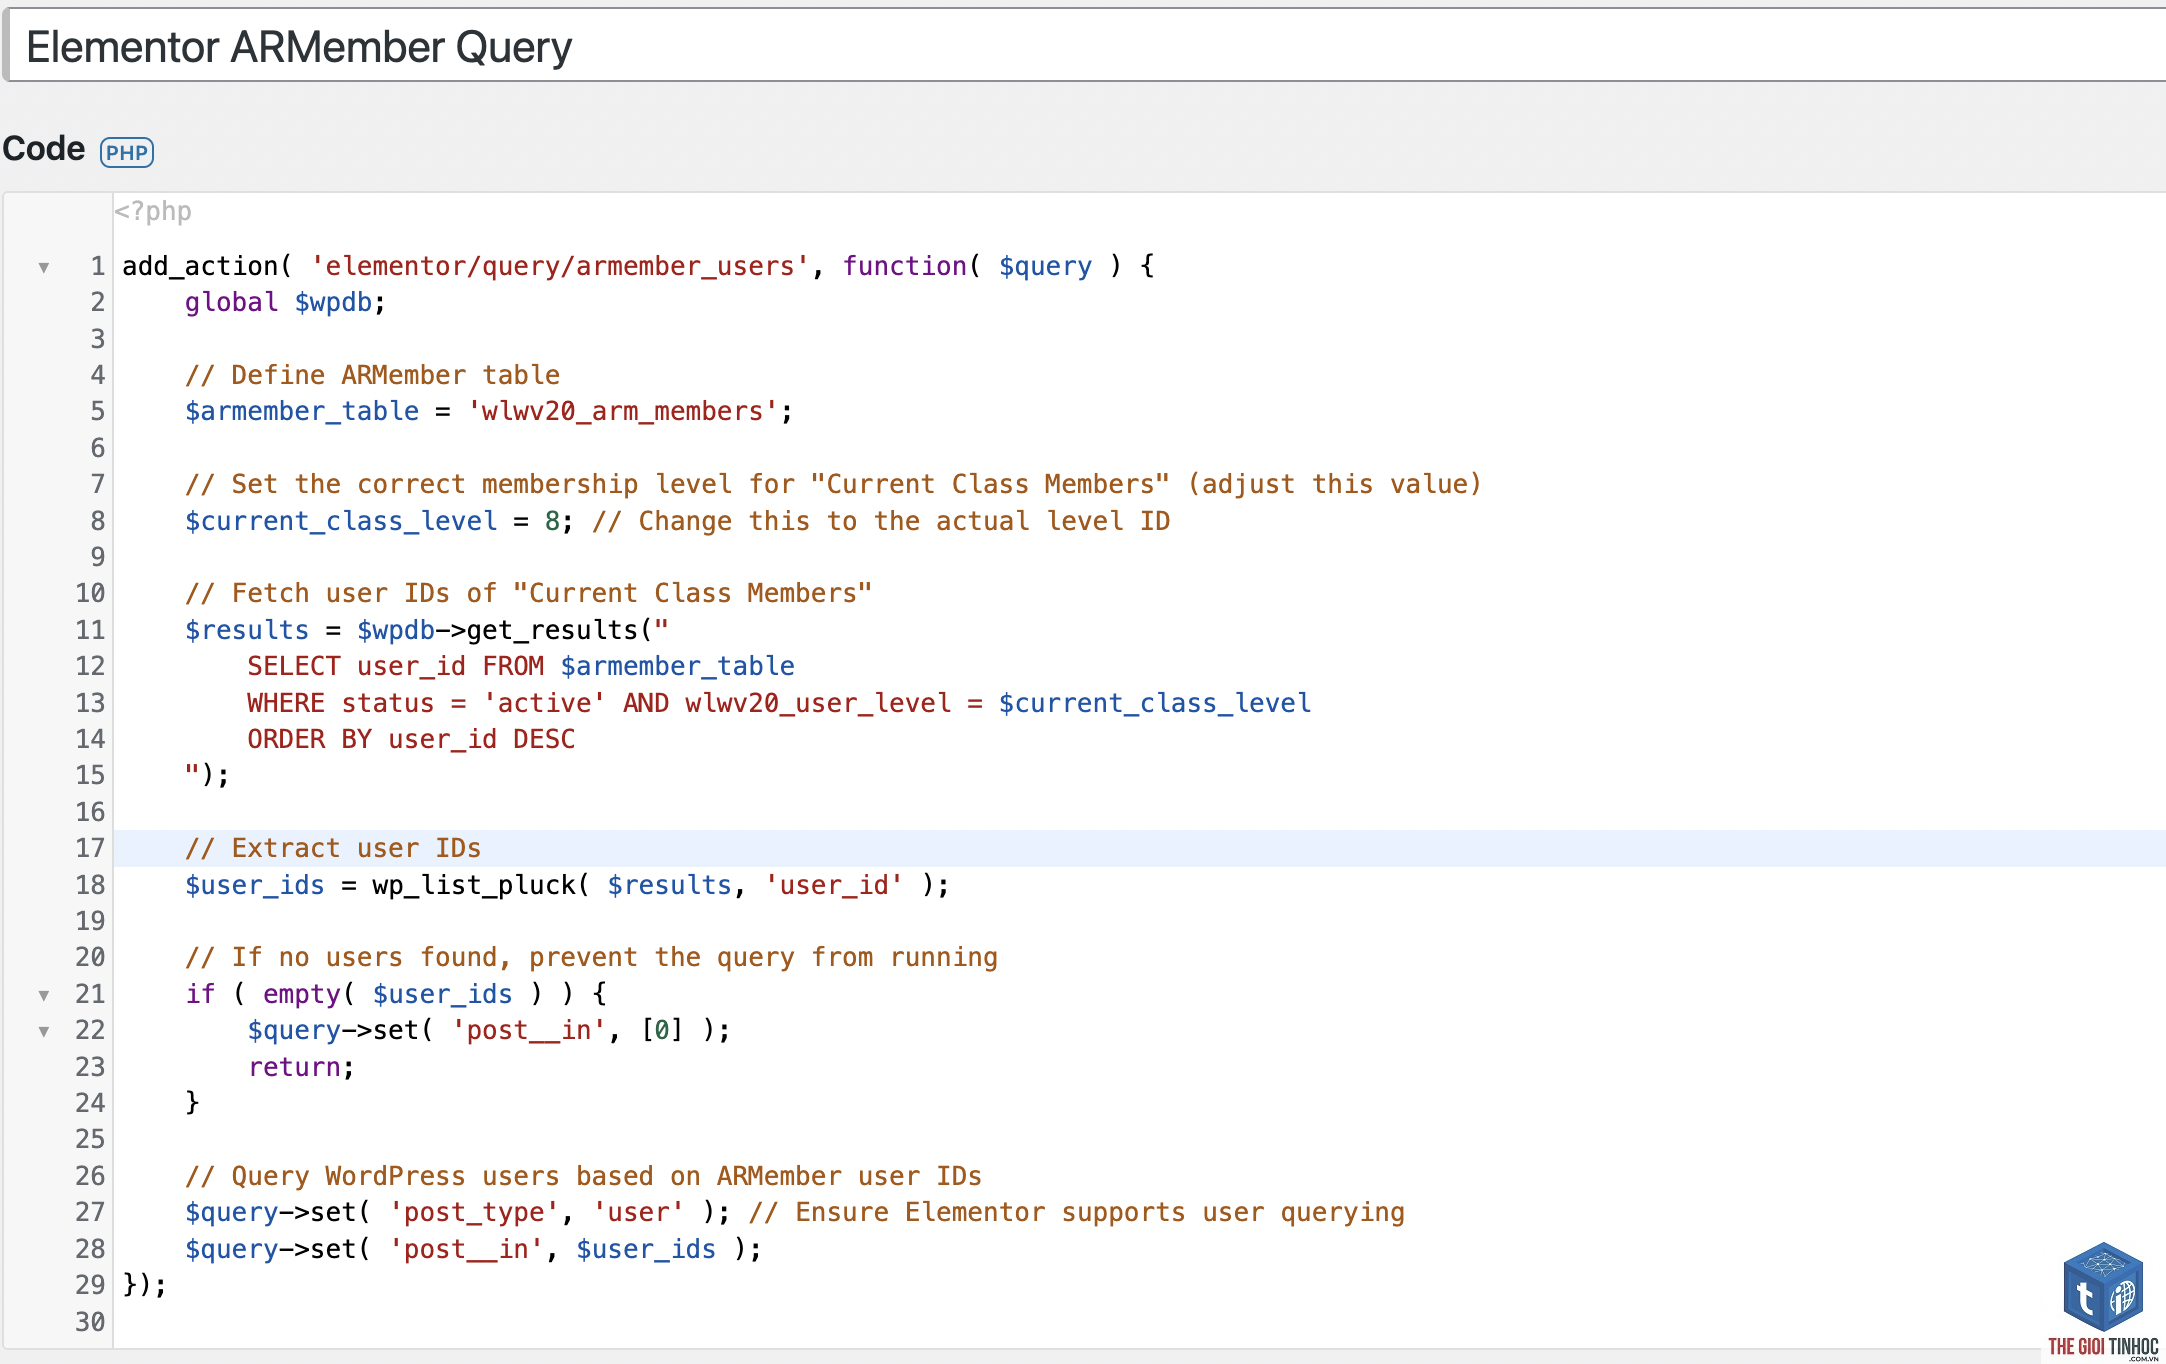Screen dimensions: 2166x1364
Task: Click the '<?php' opening tag text
Action: (x=153, y=211)
